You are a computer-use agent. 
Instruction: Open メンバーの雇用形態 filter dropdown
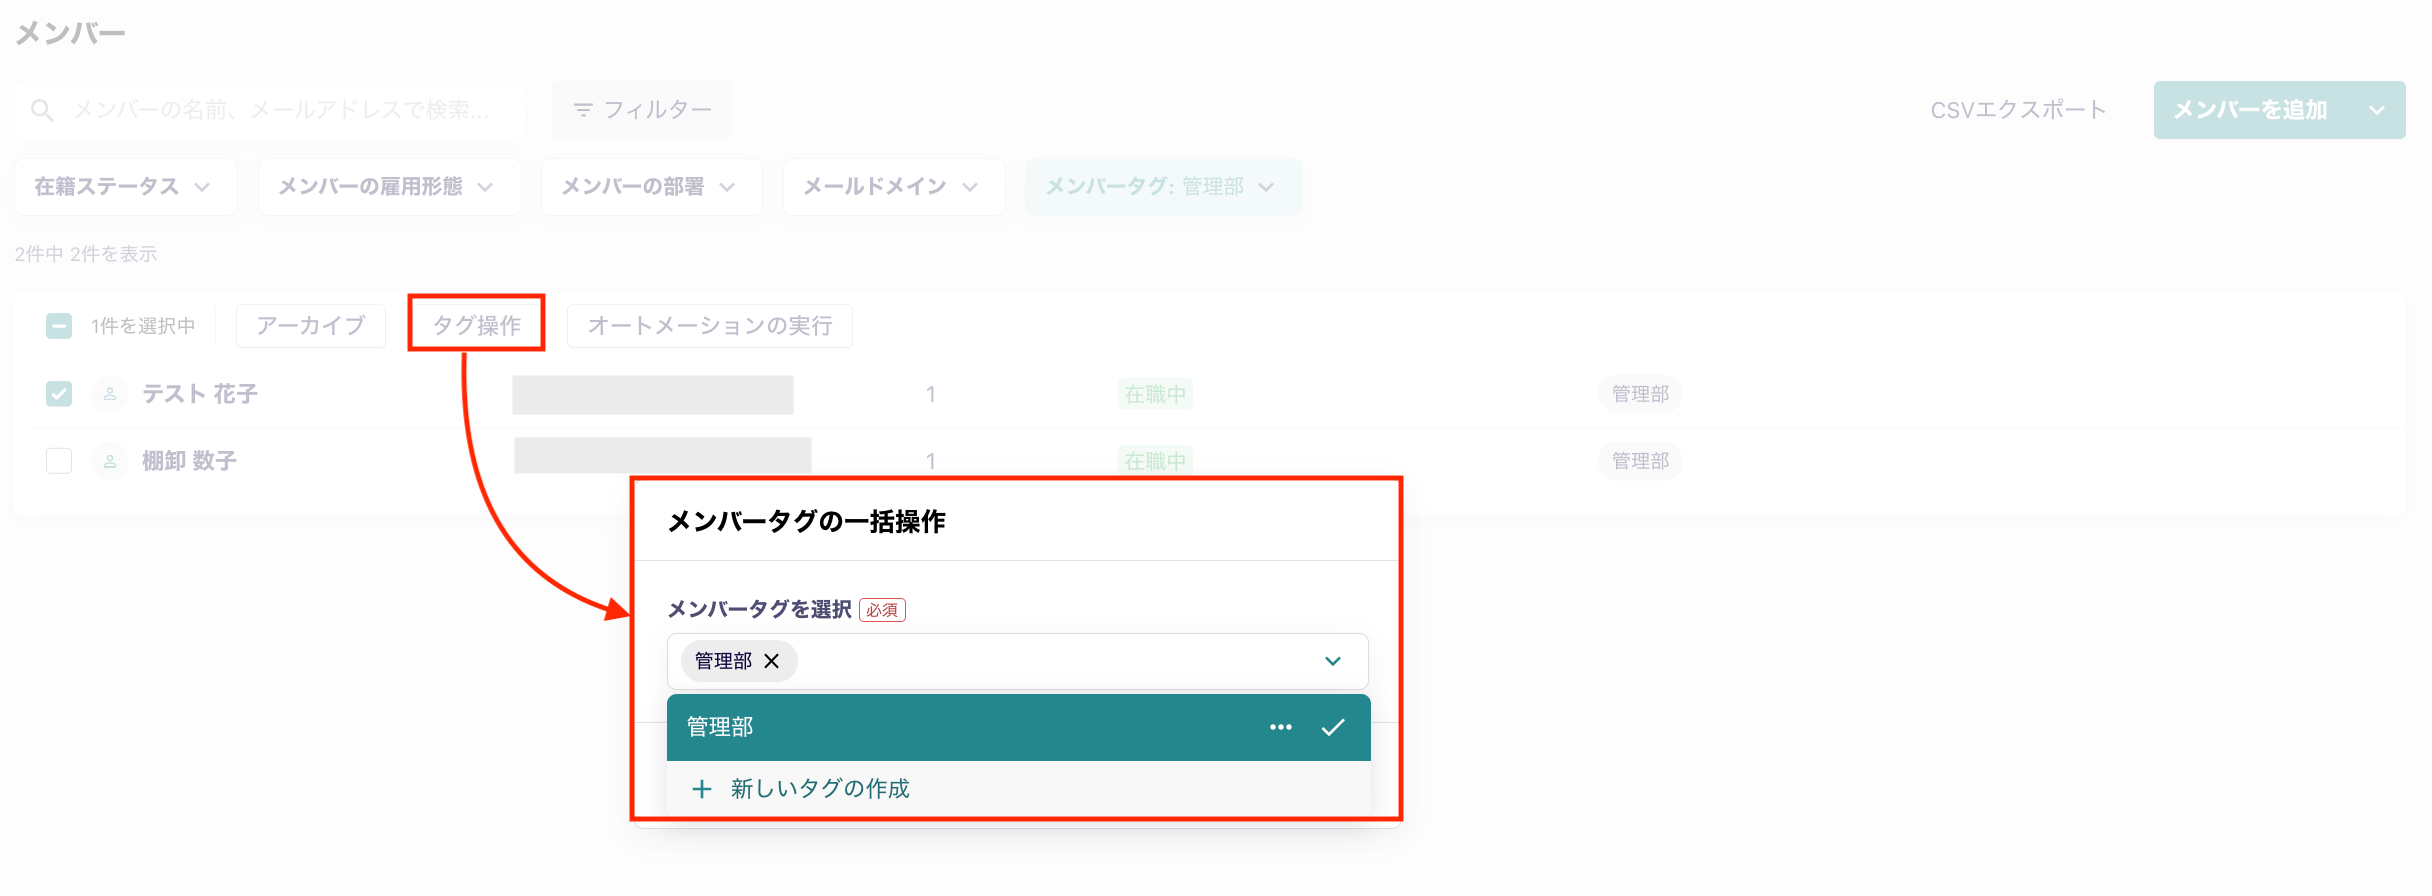389,187
